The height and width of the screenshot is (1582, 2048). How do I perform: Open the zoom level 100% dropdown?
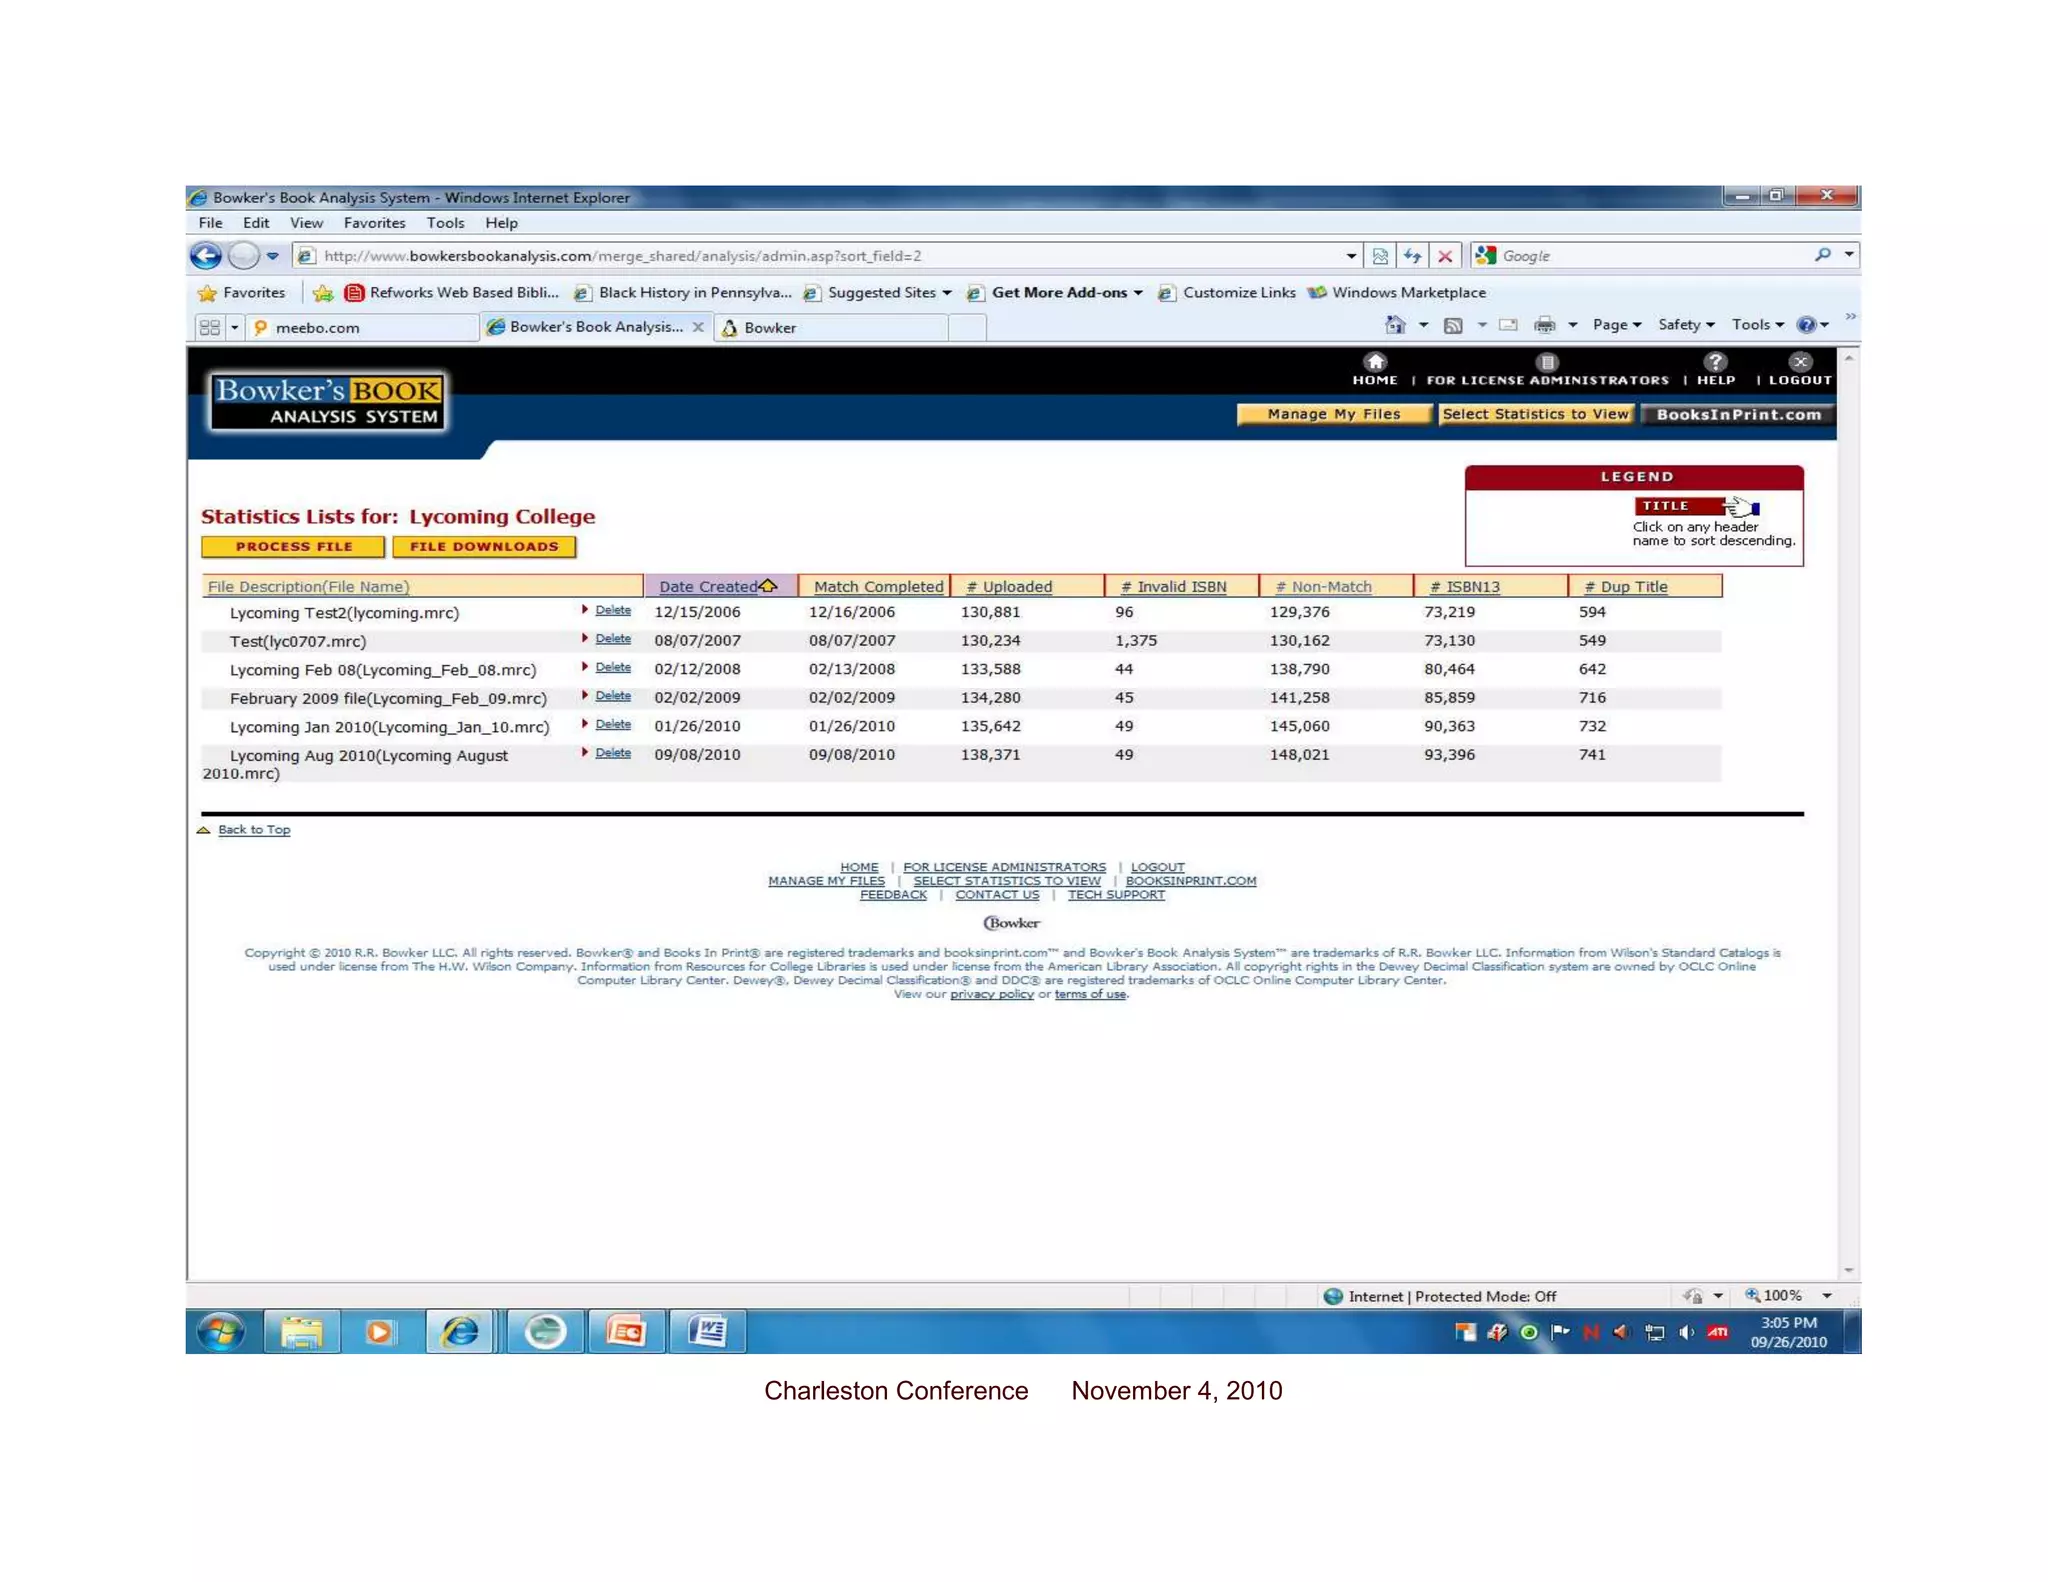coord(1827,1296)
